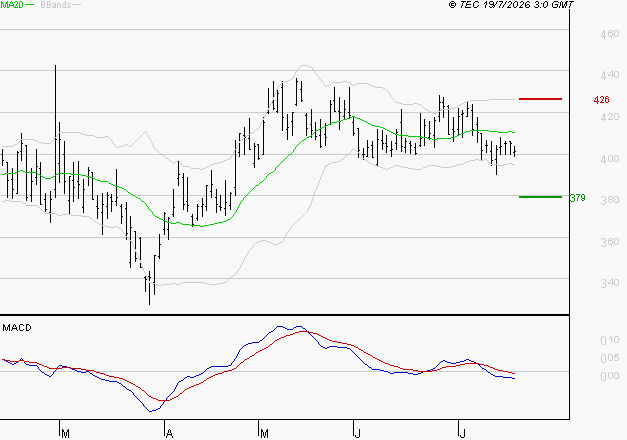Click the 380 price axis label
The image size is (627, 440).
tap(610, 200)
